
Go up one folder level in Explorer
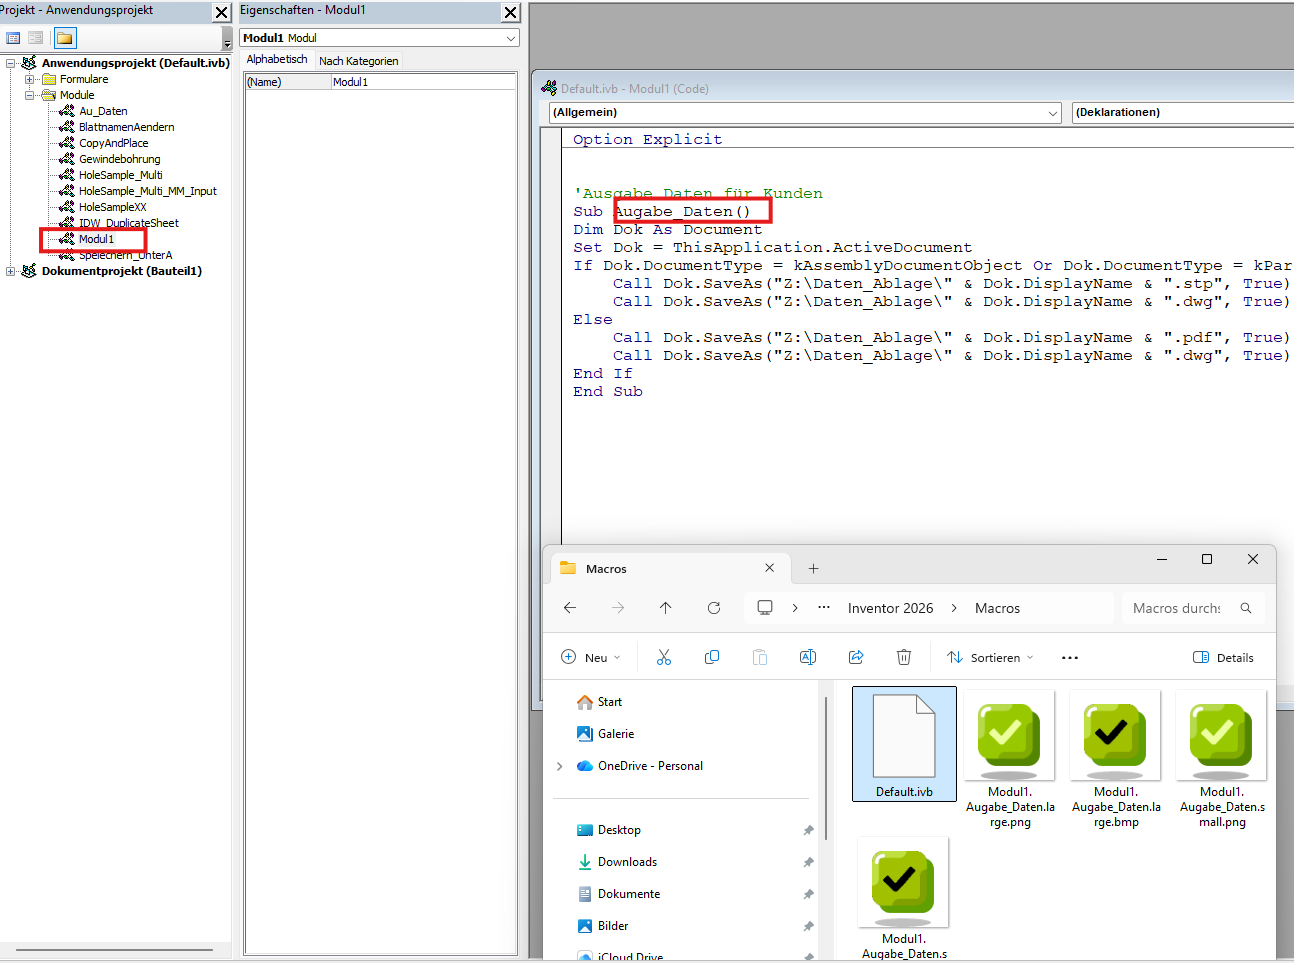coord(666,608)
